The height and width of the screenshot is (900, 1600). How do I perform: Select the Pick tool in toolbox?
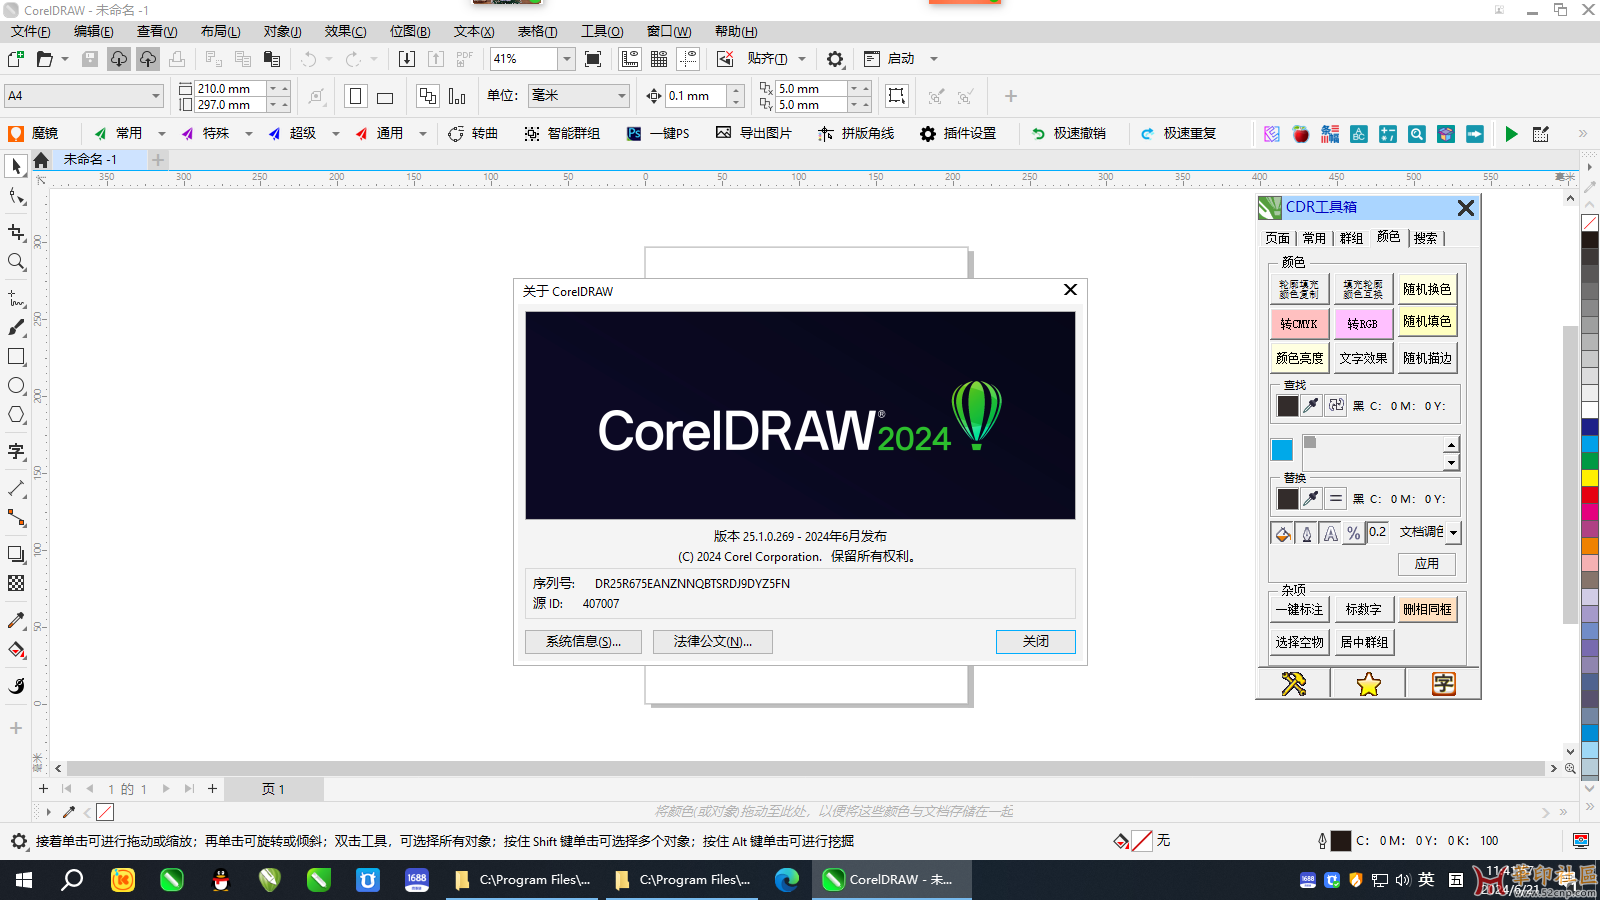16,166
